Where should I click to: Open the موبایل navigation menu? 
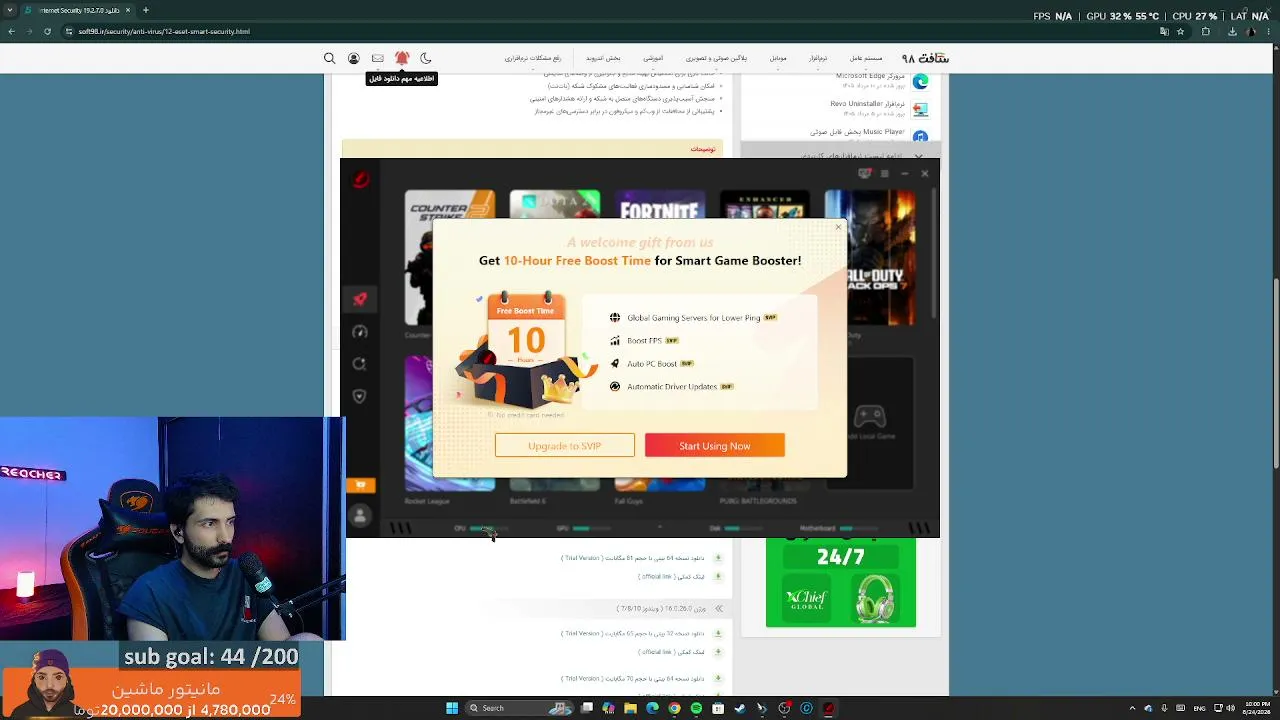click(x=778, y=58)
